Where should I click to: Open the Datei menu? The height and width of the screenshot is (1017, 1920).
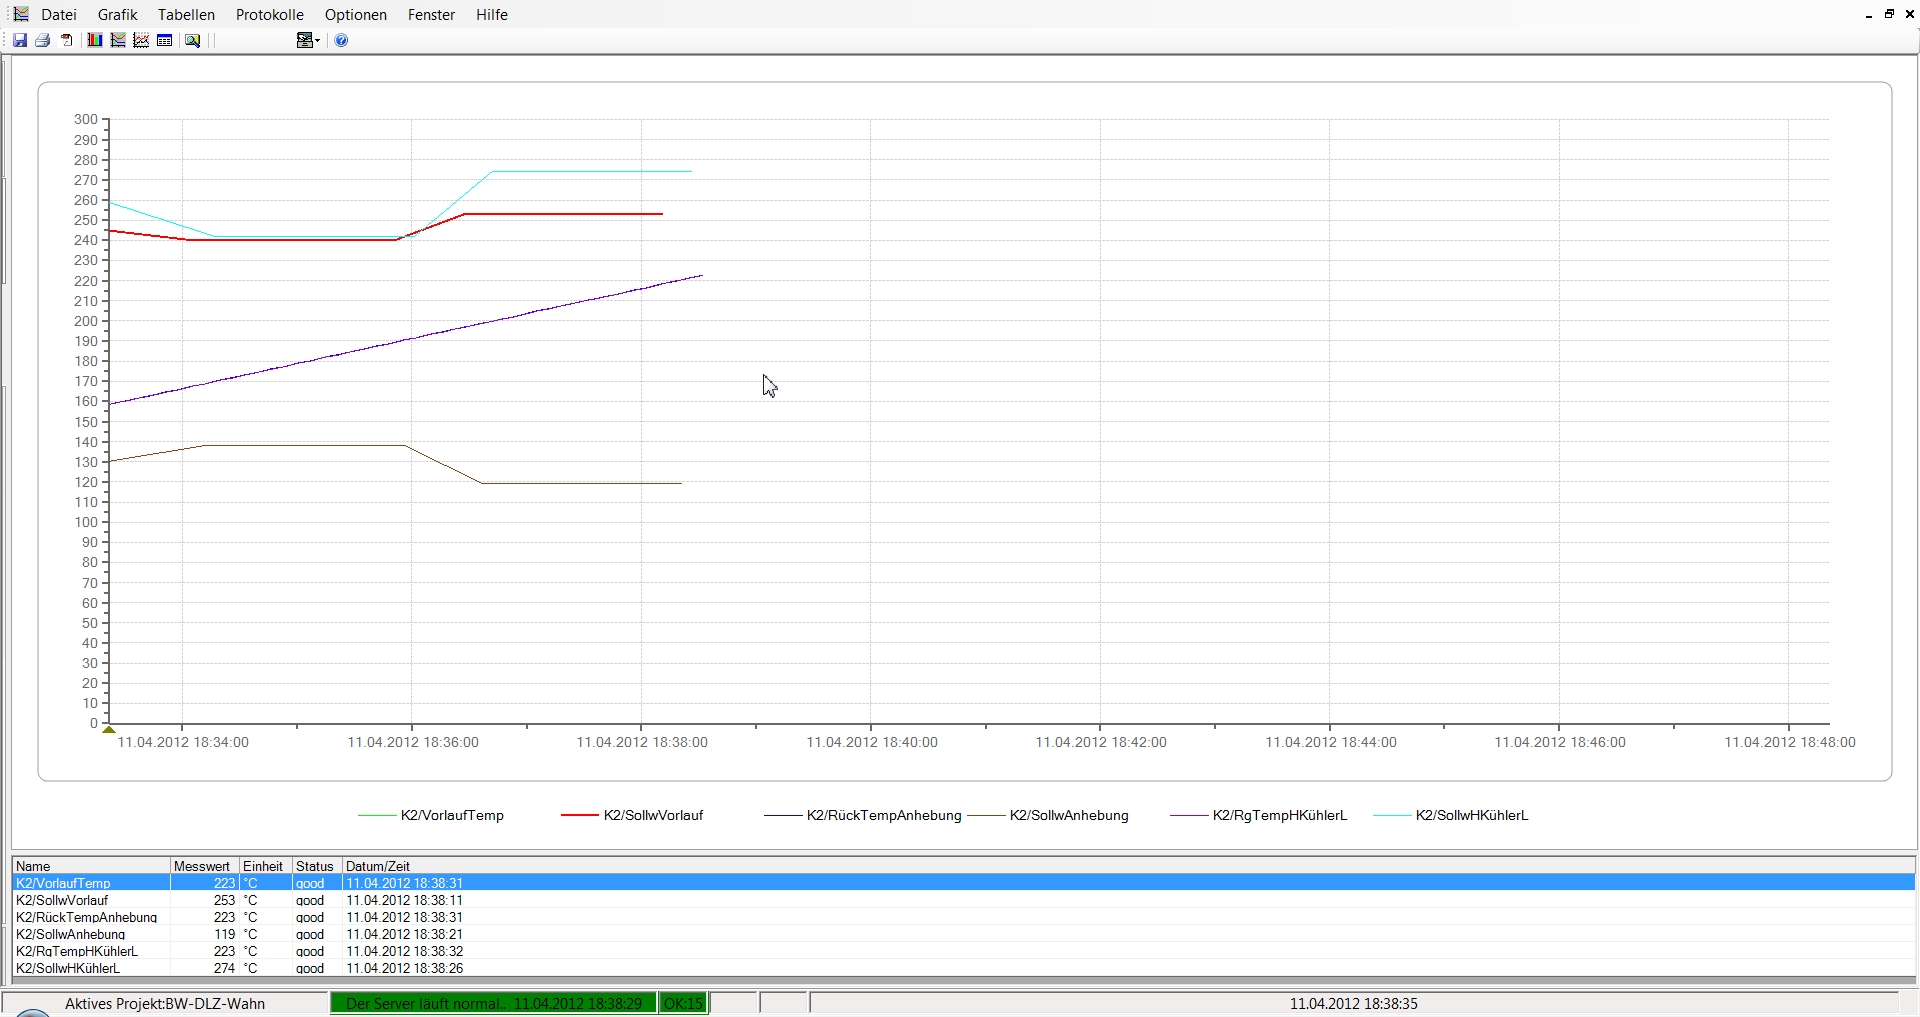click(59, 15)
